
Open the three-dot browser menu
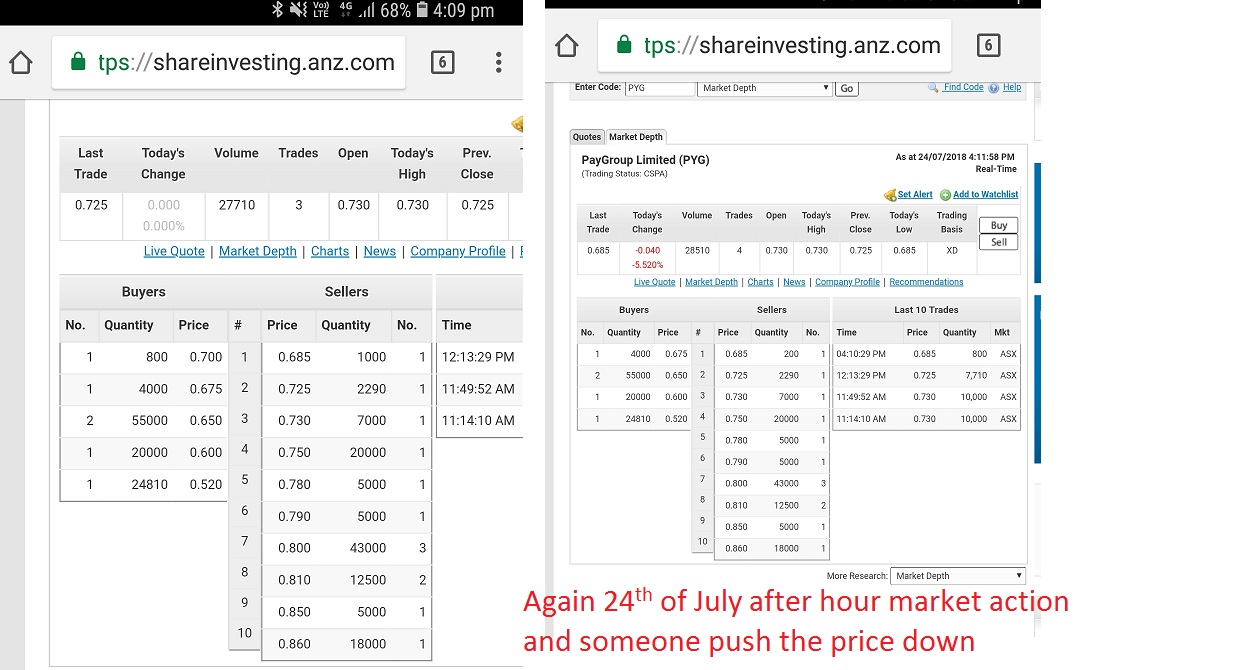coord(499,63)
